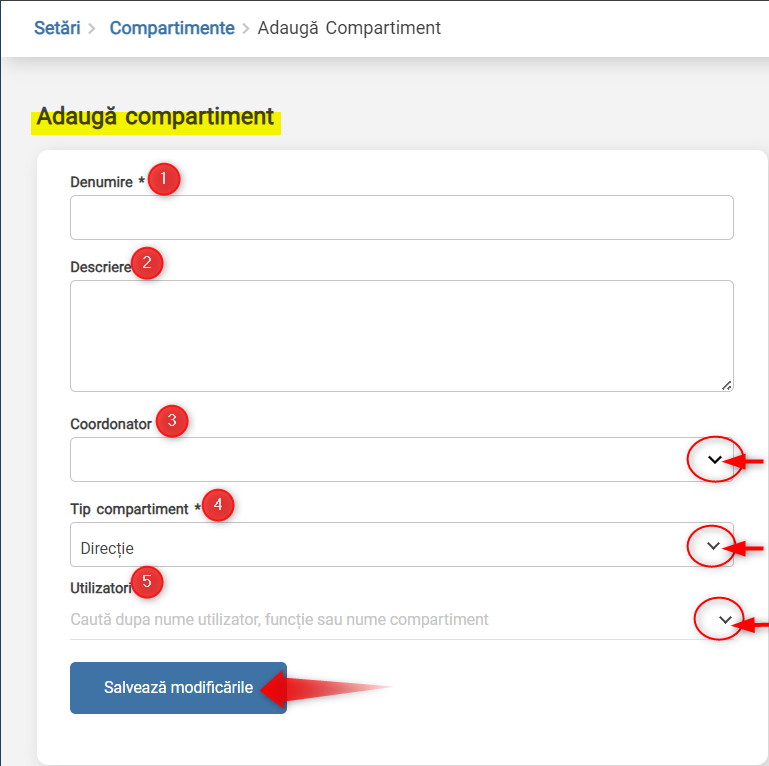Expand the Utilizatori search dropdown arrow
Image resolution: width=769 pixels, height=766 pixels.
[x=725, y=619]
